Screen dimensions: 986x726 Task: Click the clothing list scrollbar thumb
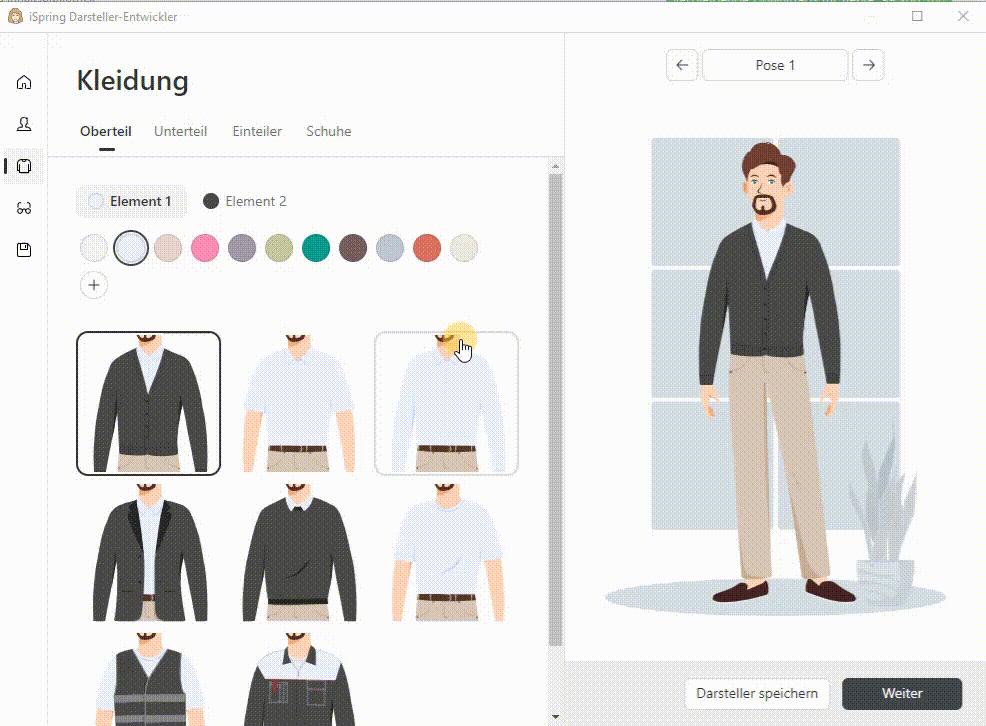(555, 410)
